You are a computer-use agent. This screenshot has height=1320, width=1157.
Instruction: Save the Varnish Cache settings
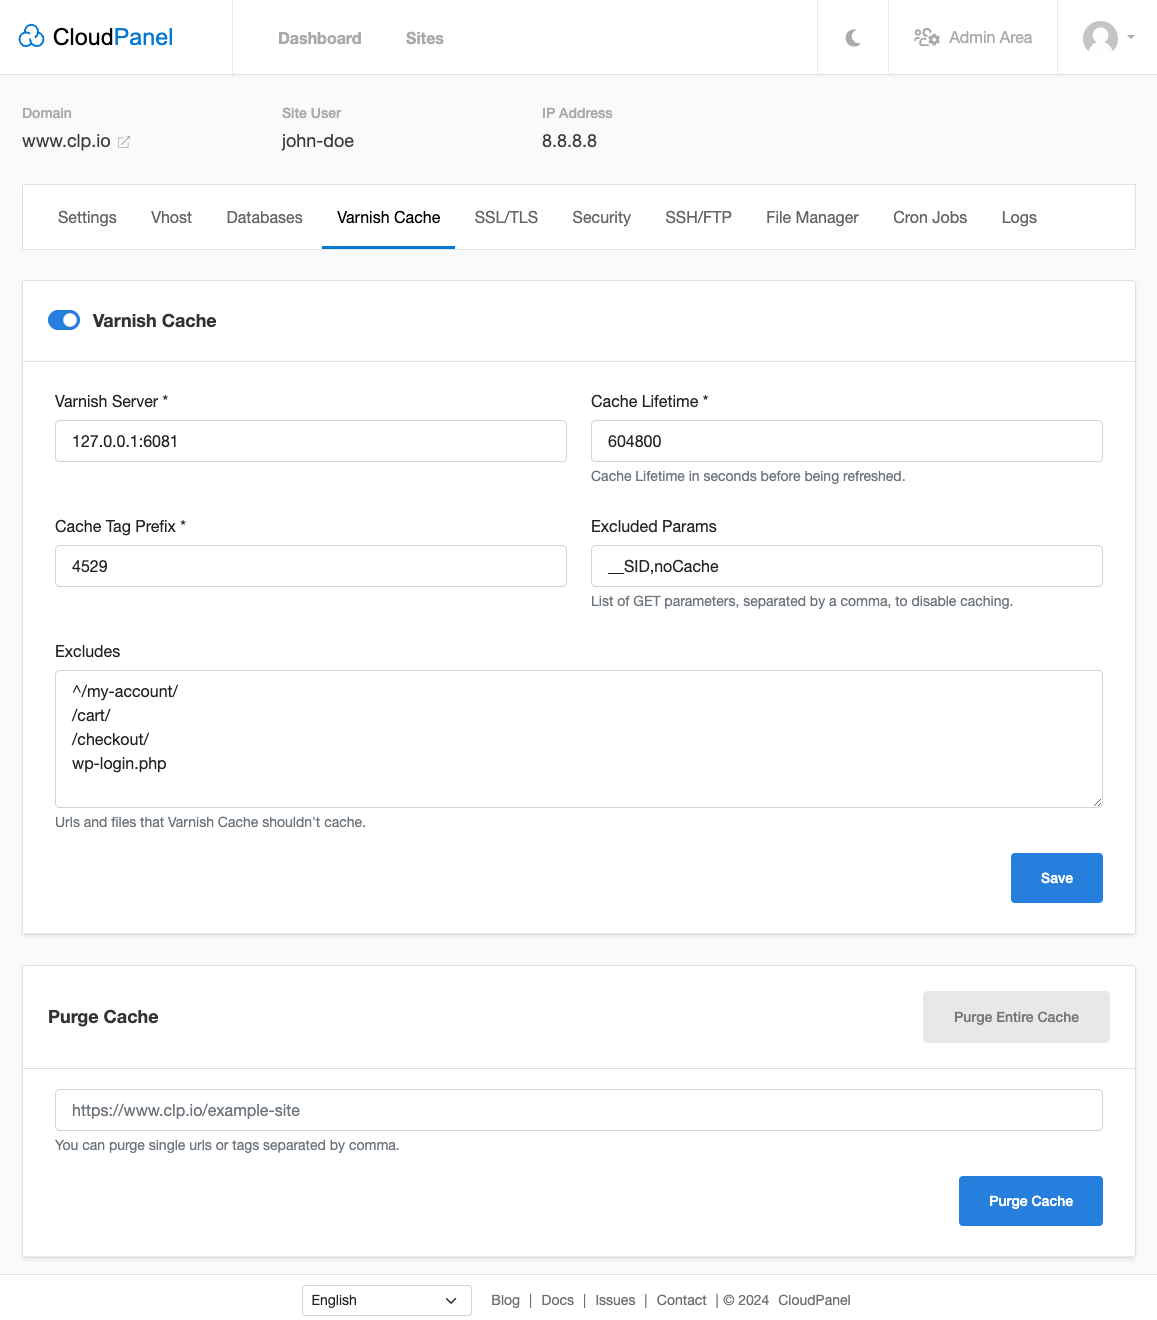(1056, 877)
